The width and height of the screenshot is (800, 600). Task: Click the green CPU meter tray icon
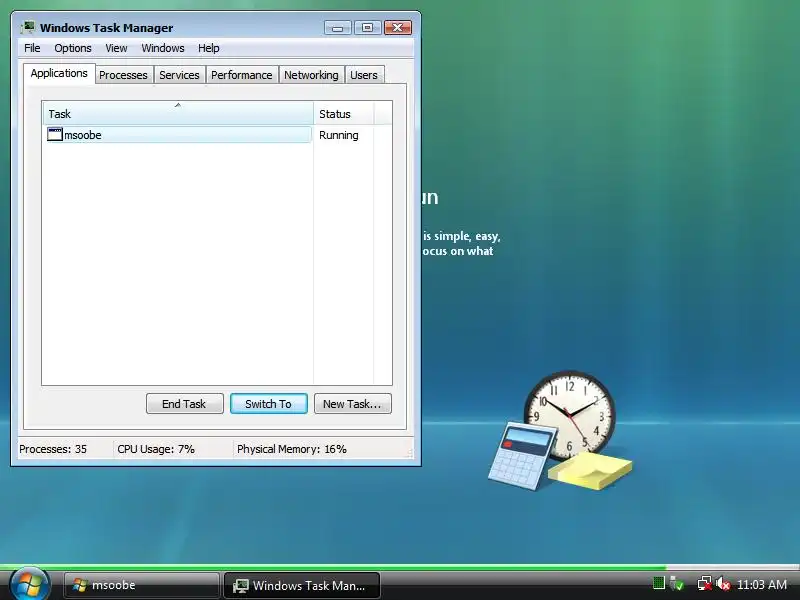[659, 583]
